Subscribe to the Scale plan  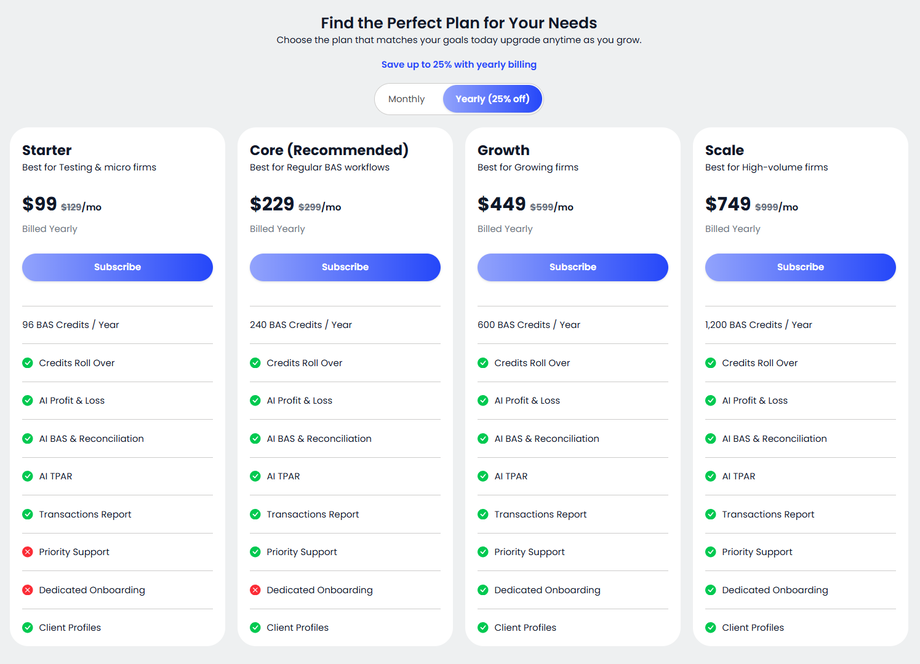coord(800,267)
